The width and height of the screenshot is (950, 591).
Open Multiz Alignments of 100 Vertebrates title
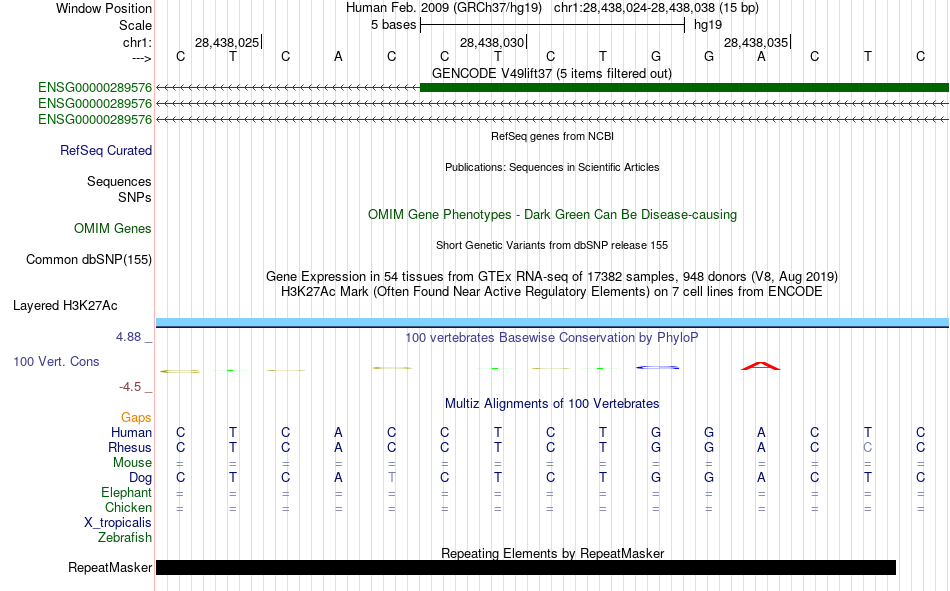click(x=552, y=404)
